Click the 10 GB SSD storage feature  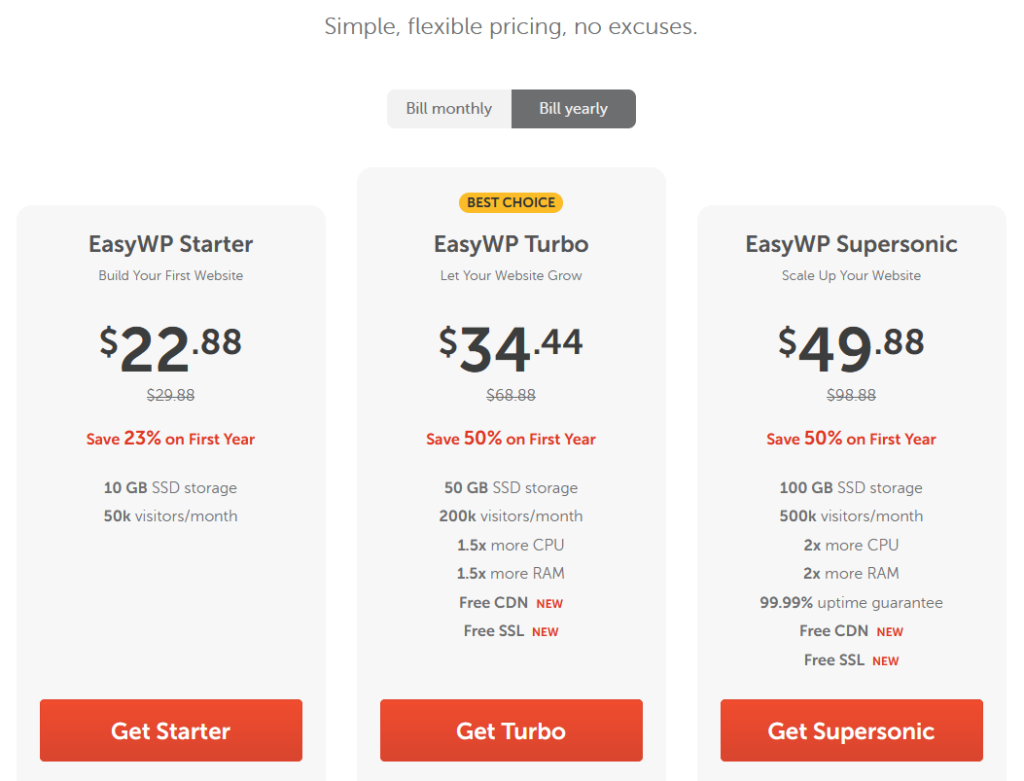[171, 488]
